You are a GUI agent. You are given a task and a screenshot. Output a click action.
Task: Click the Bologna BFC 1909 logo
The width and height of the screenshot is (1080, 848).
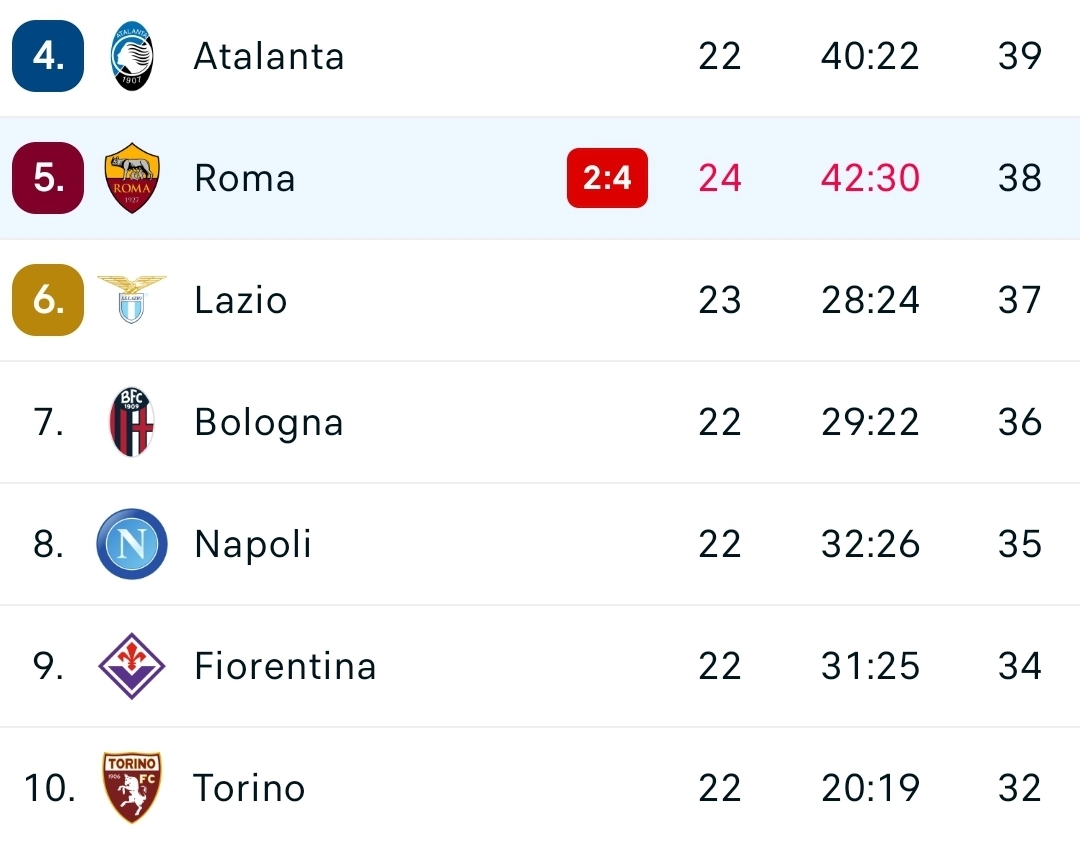(131, 422)
